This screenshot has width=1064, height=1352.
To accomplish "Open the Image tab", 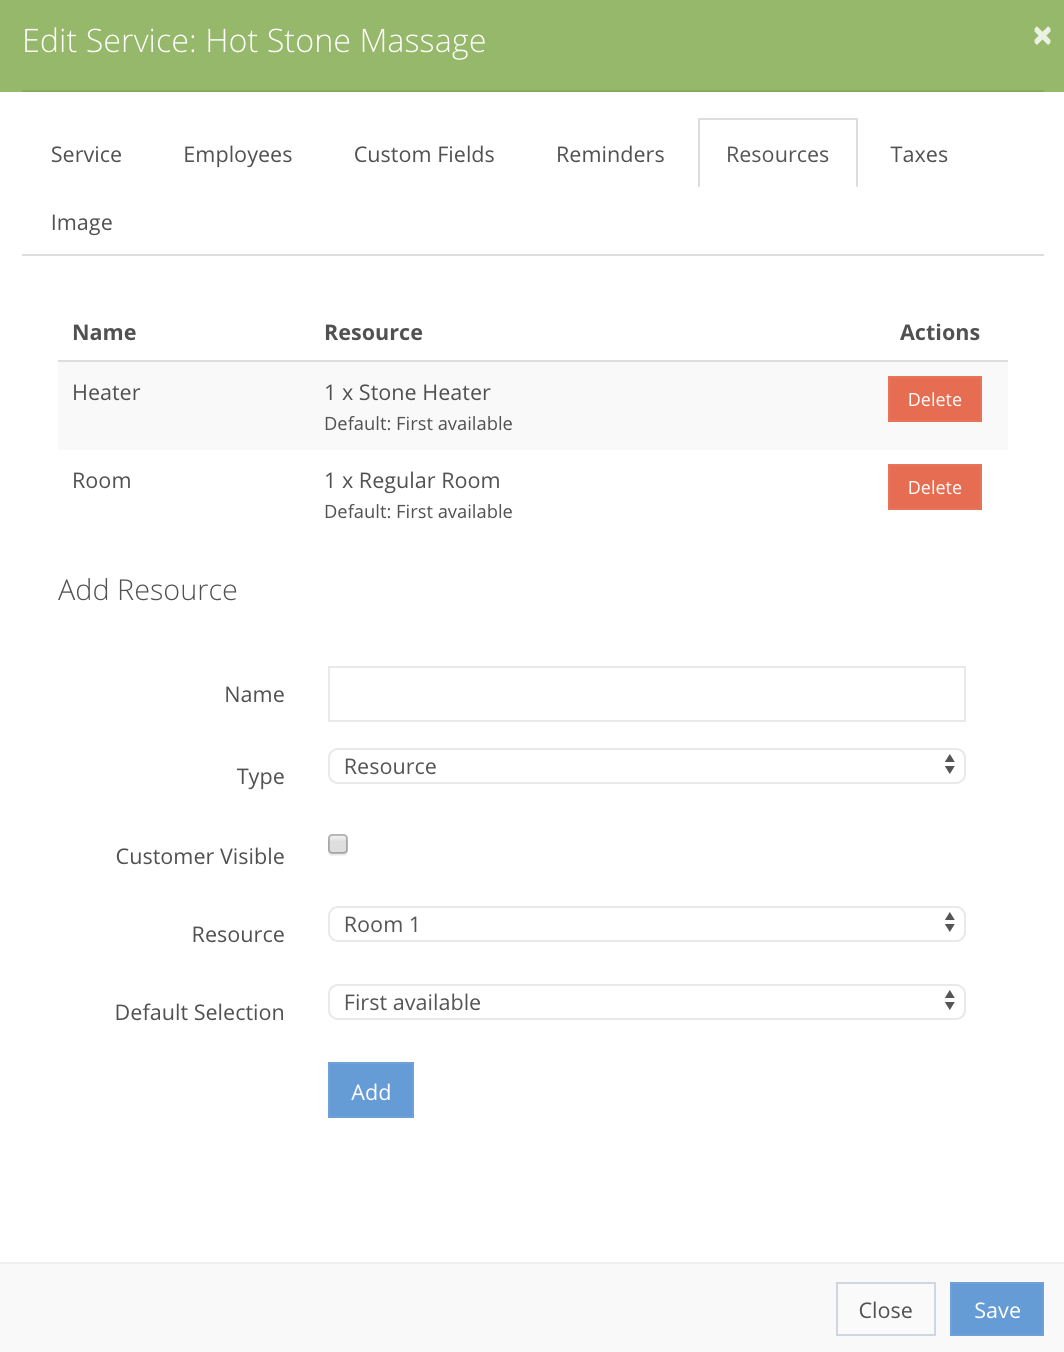I will point(81,222).
